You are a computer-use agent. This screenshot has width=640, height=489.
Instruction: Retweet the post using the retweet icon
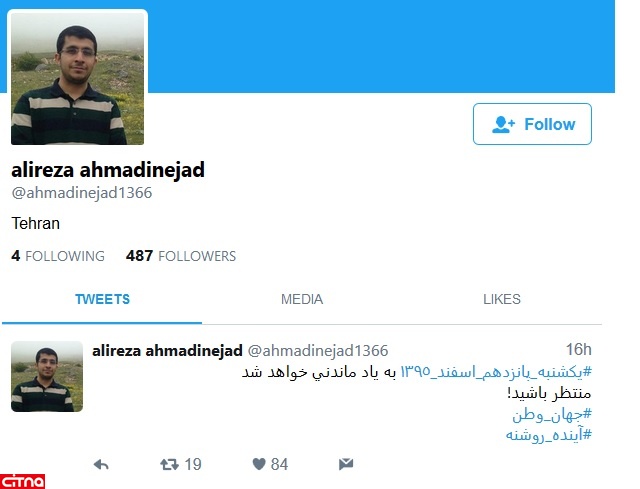coord(169,464)
